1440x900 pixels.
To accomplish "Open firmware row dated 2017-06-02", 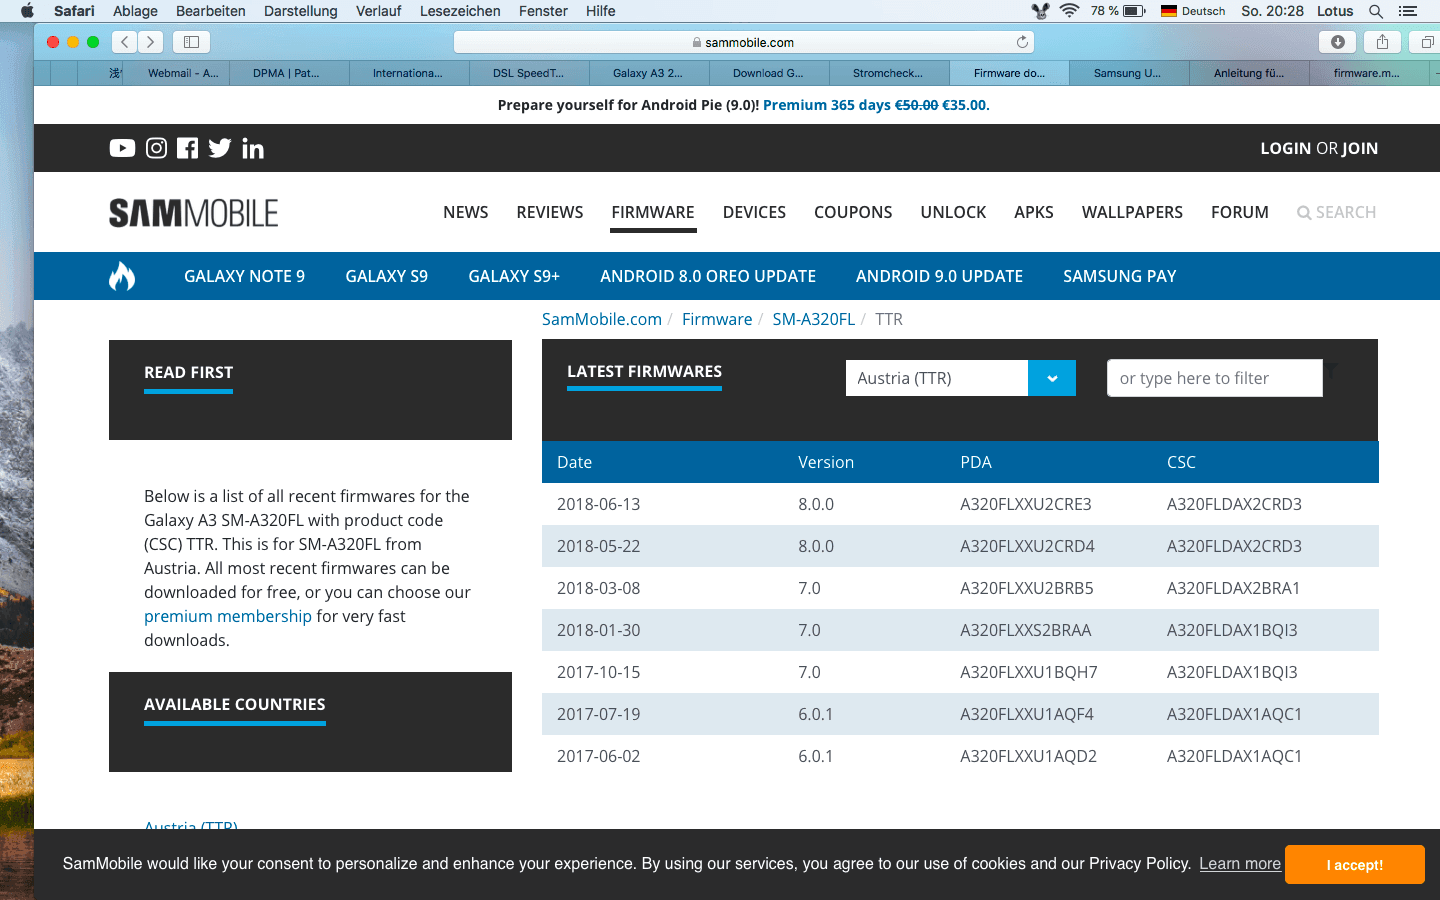I will pos(960,756).
